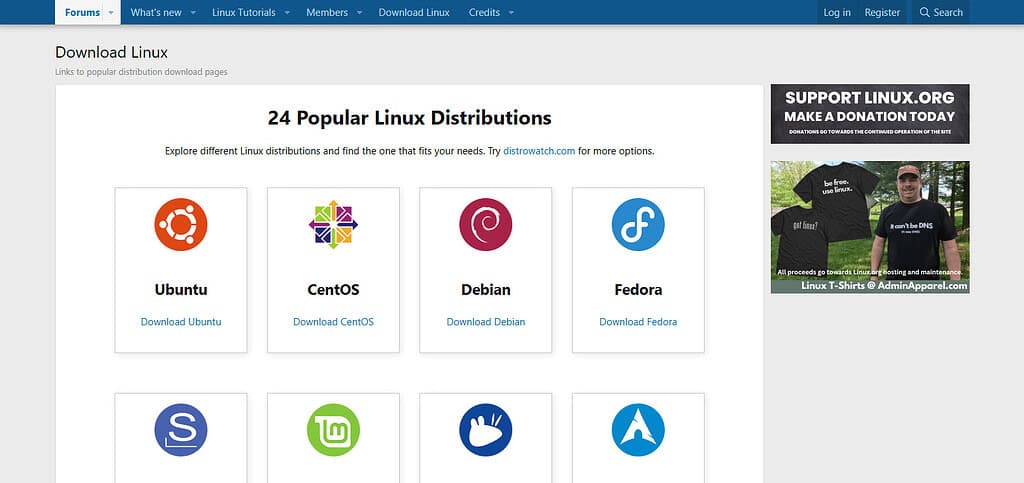Click the Log in link

[x=837, y=12]
